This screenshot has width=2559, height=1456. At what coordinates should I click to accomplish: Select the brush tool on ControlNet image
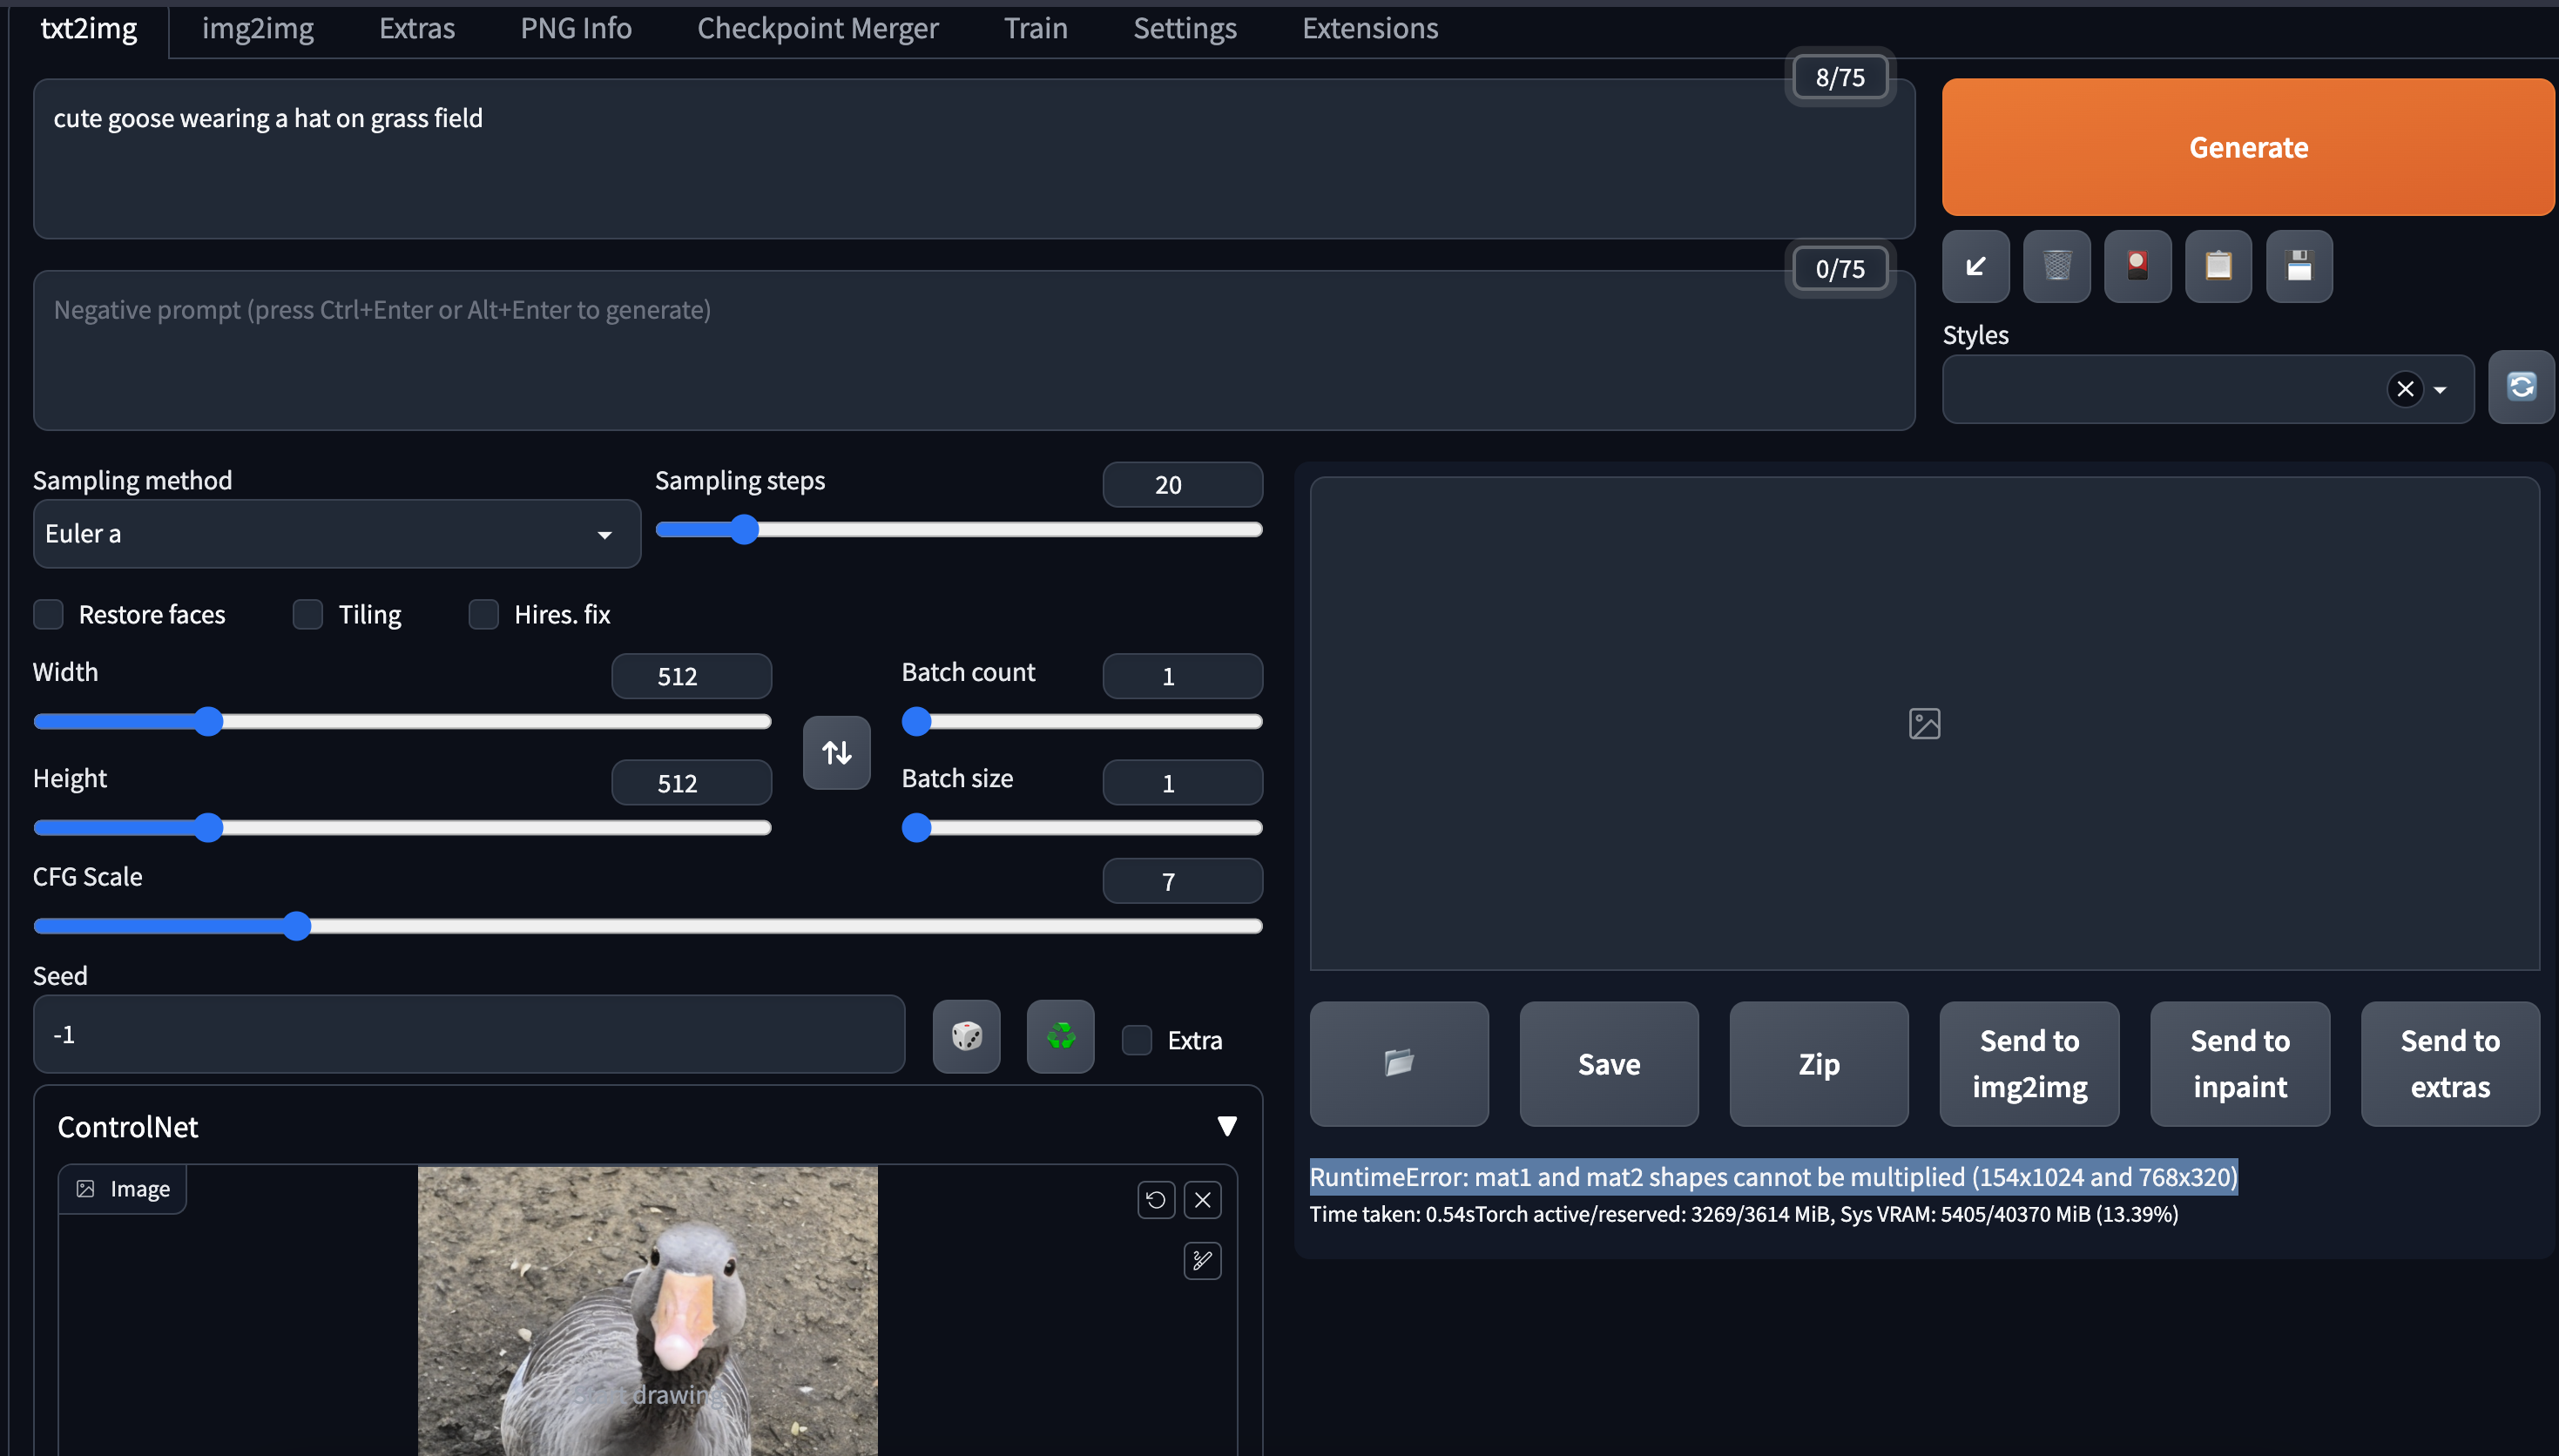click(x=1202, y=1260)
